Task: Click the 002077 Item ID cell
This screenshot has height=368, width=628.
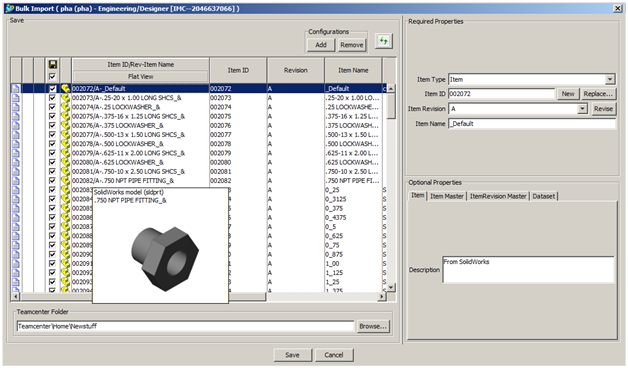Action: [238, 135]
